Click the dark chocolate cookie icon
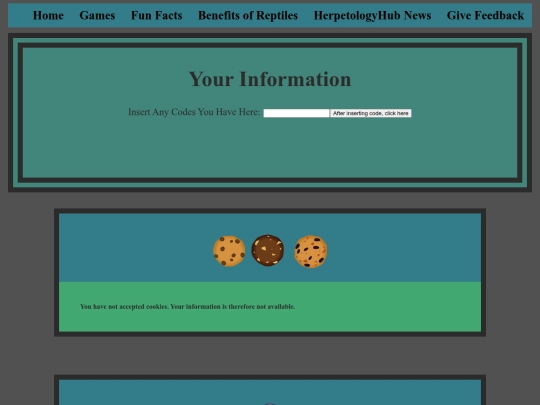540x405 pixels. 268,250
